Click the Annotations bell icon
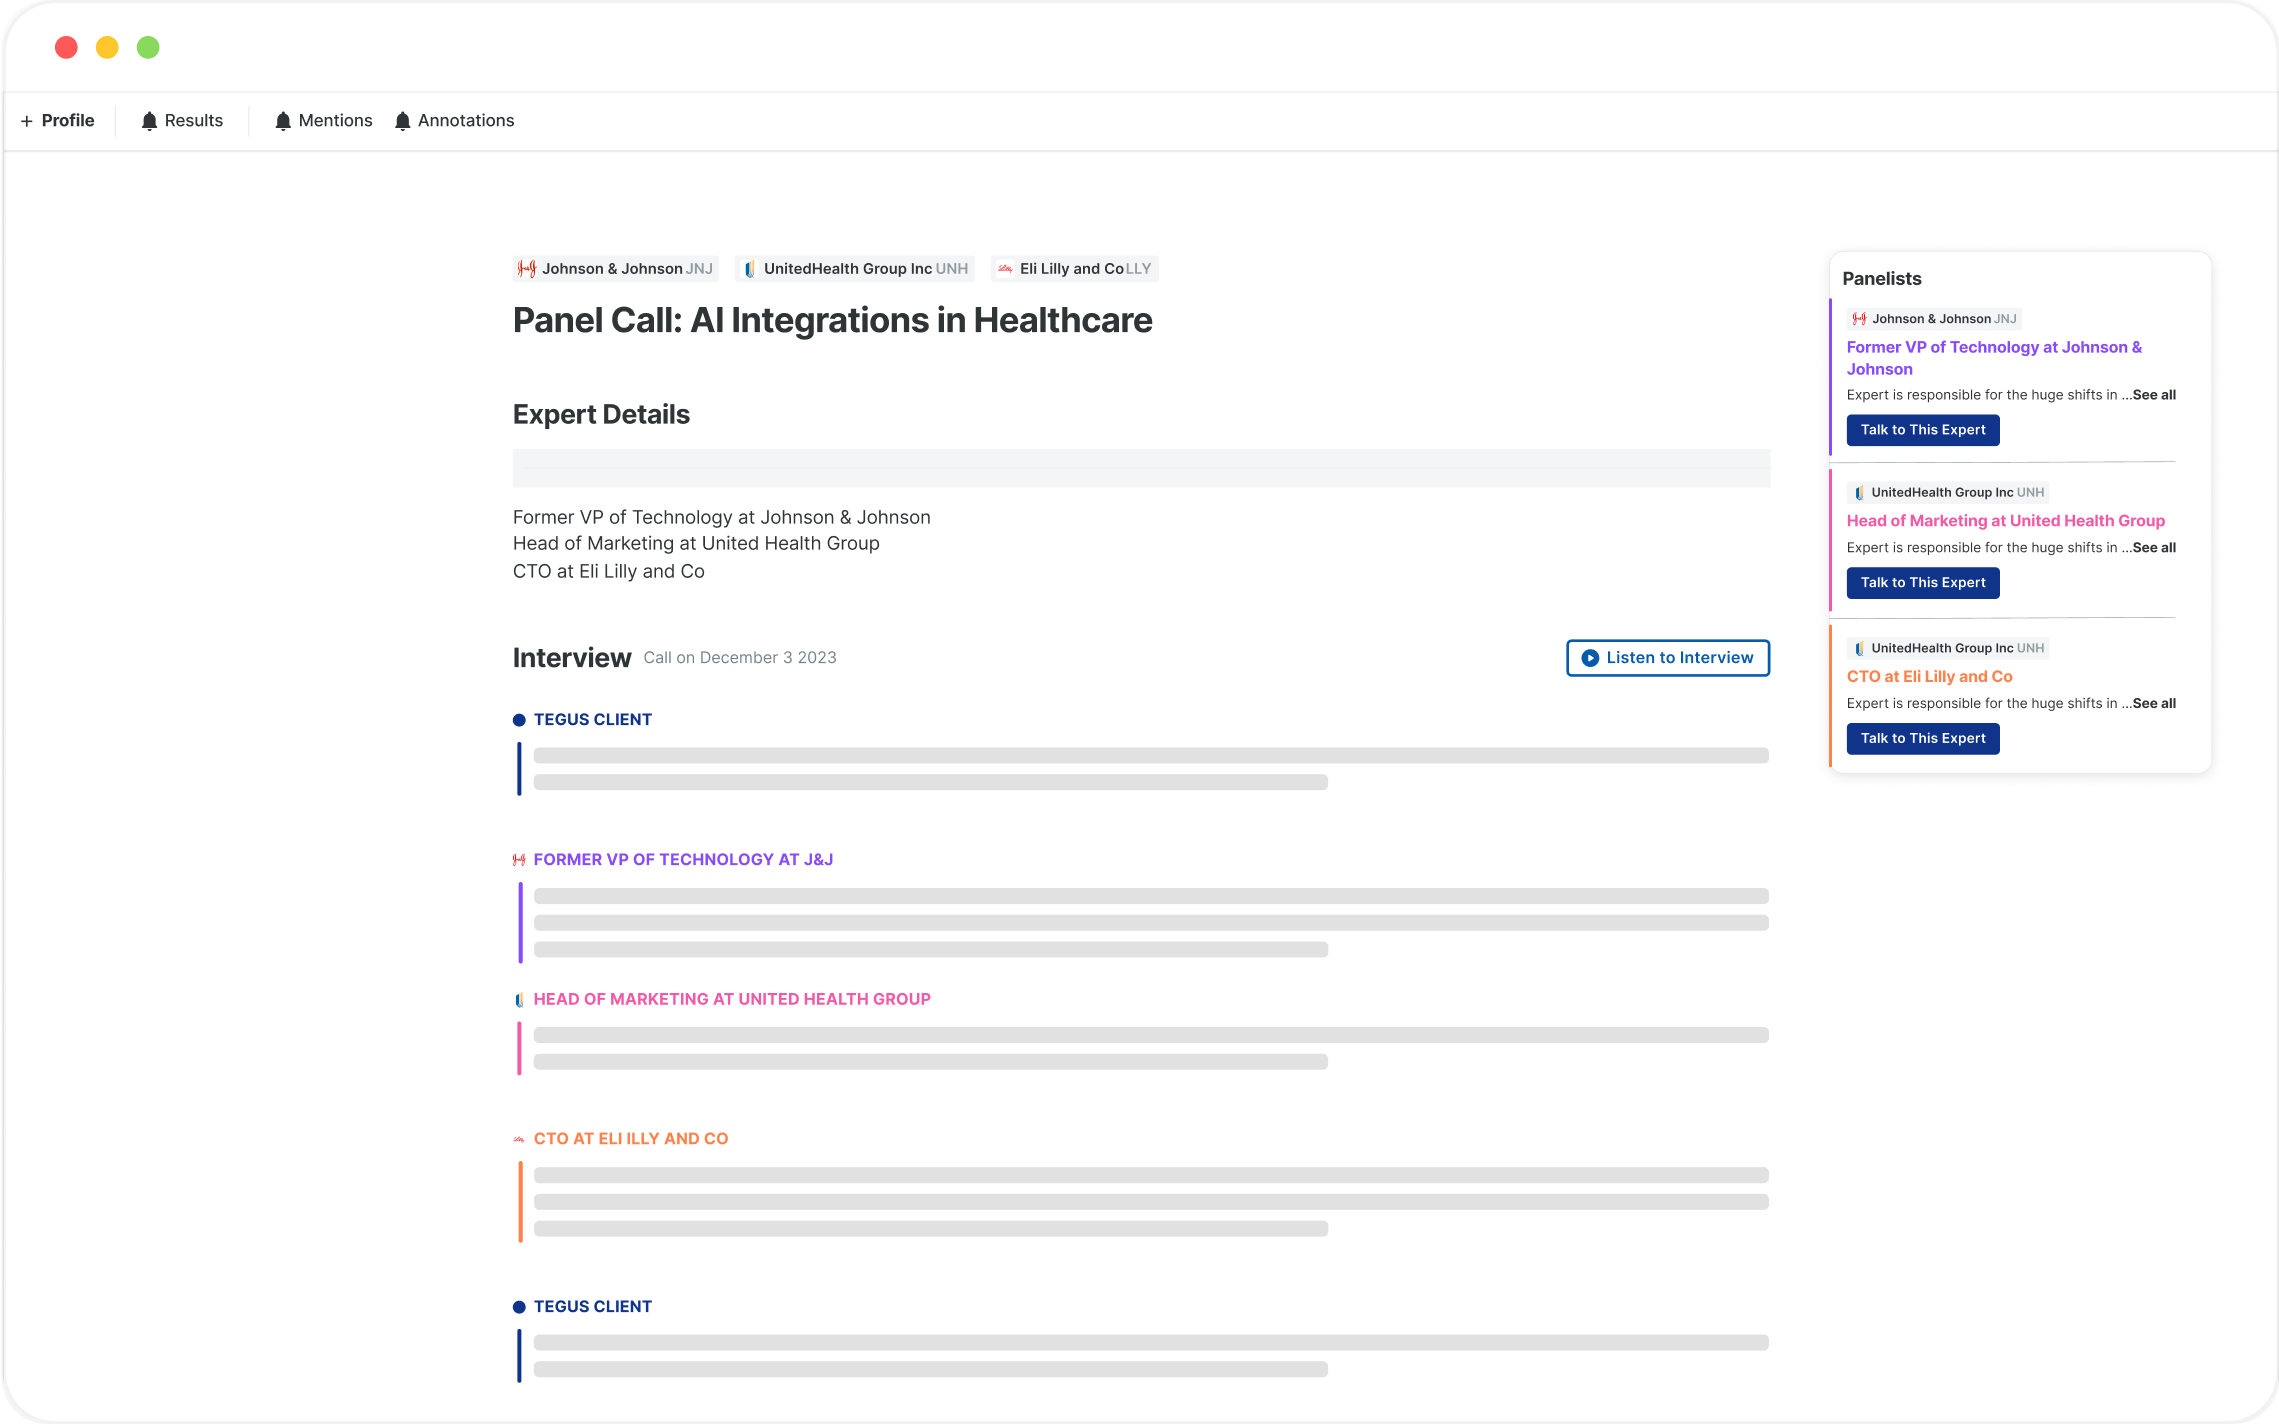 [402, 121]
